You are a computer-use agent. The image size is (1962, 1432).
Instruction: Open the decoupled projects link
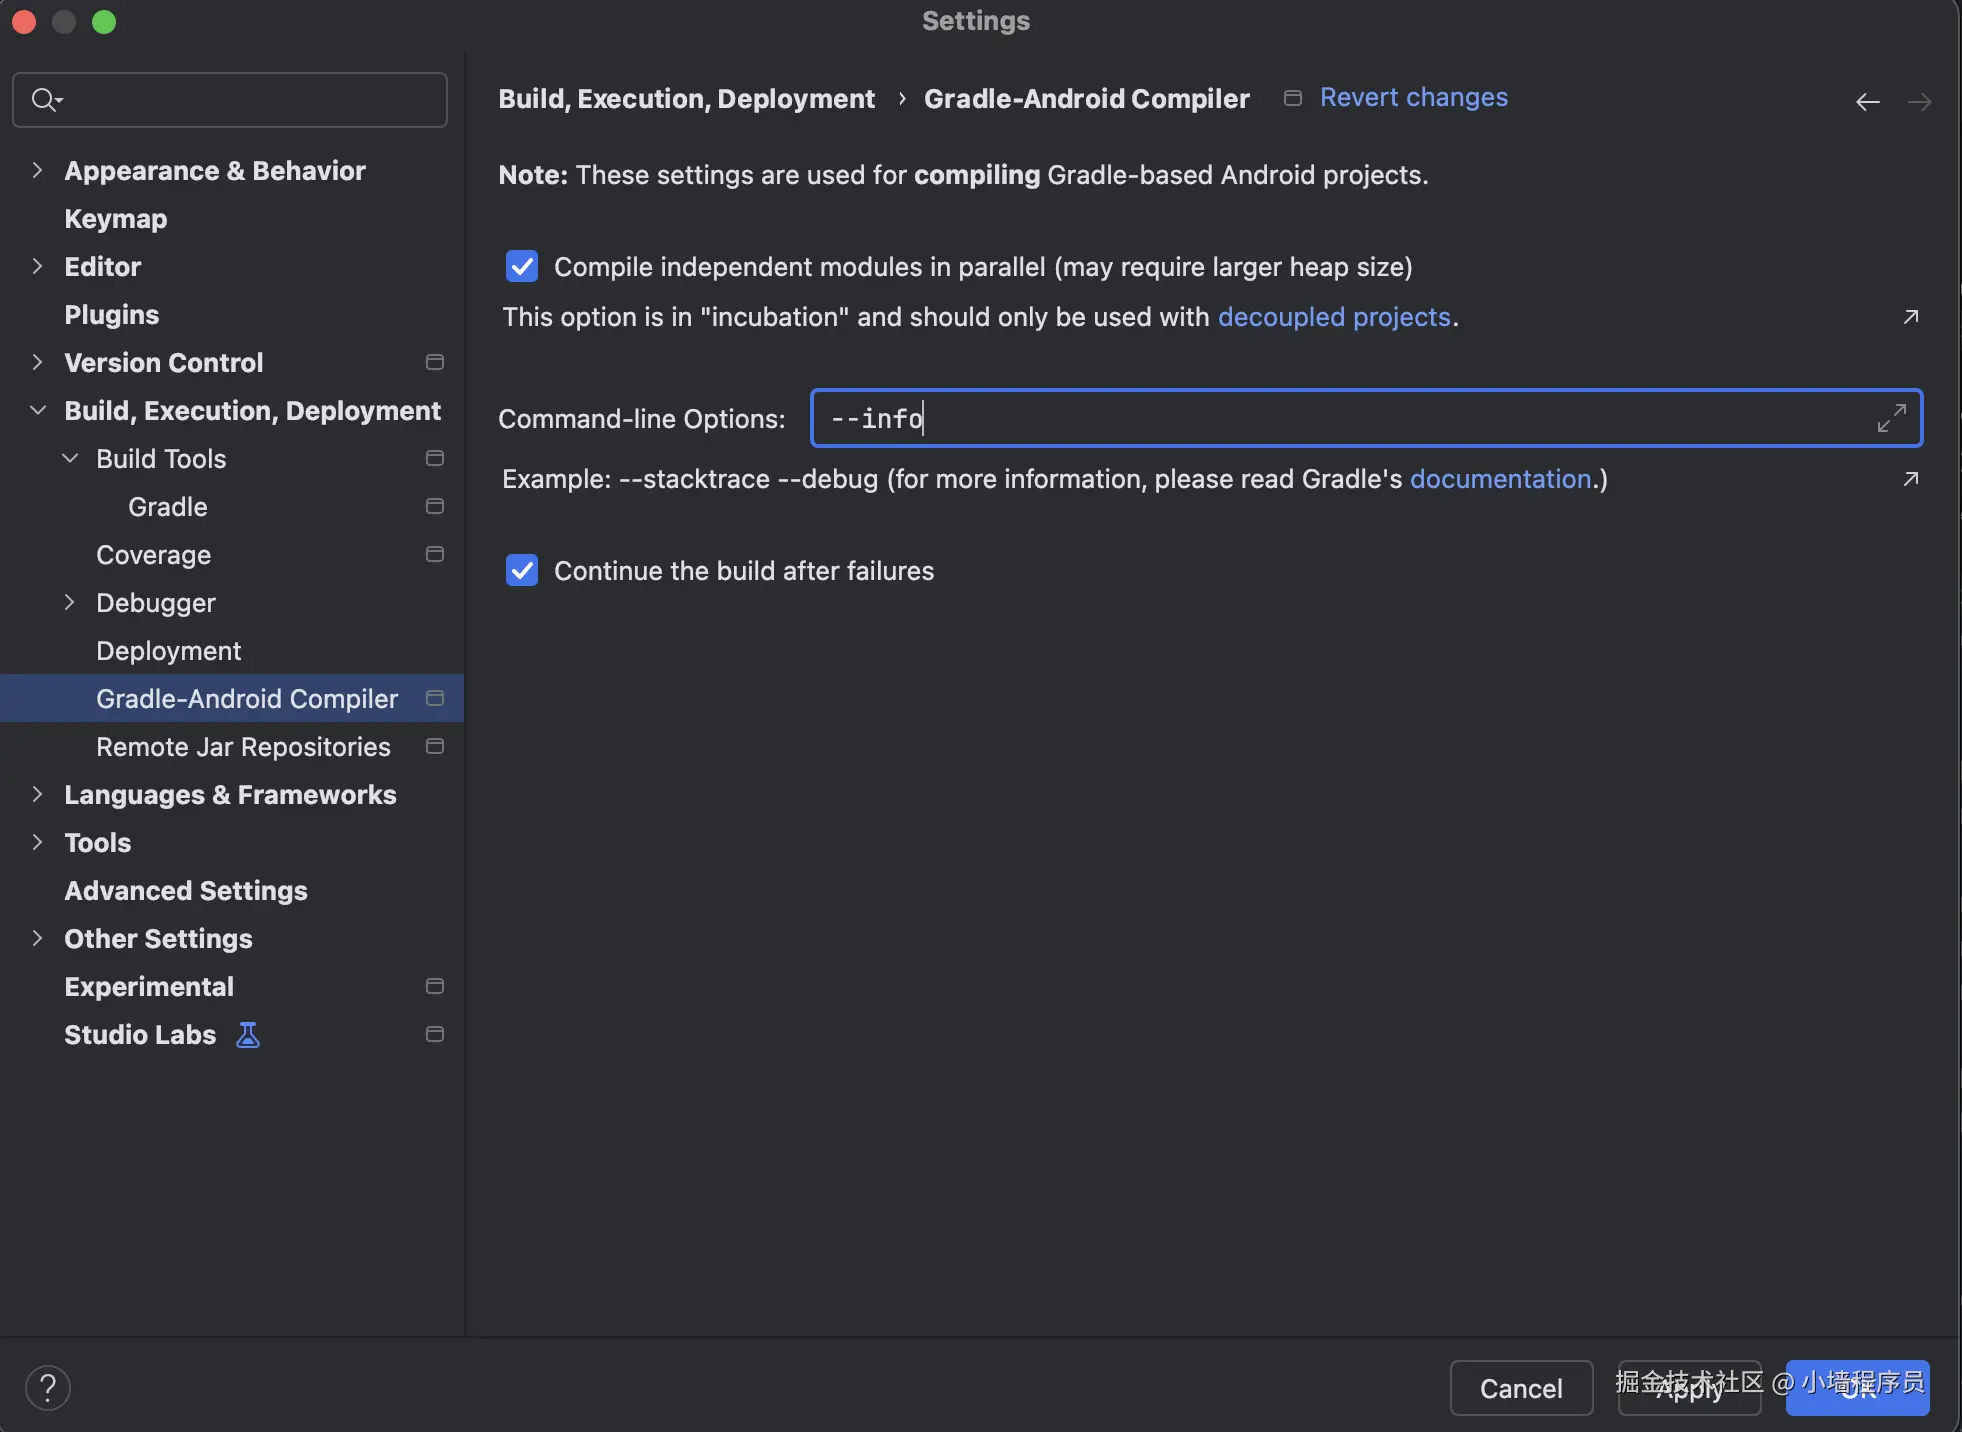(1333, 317)
